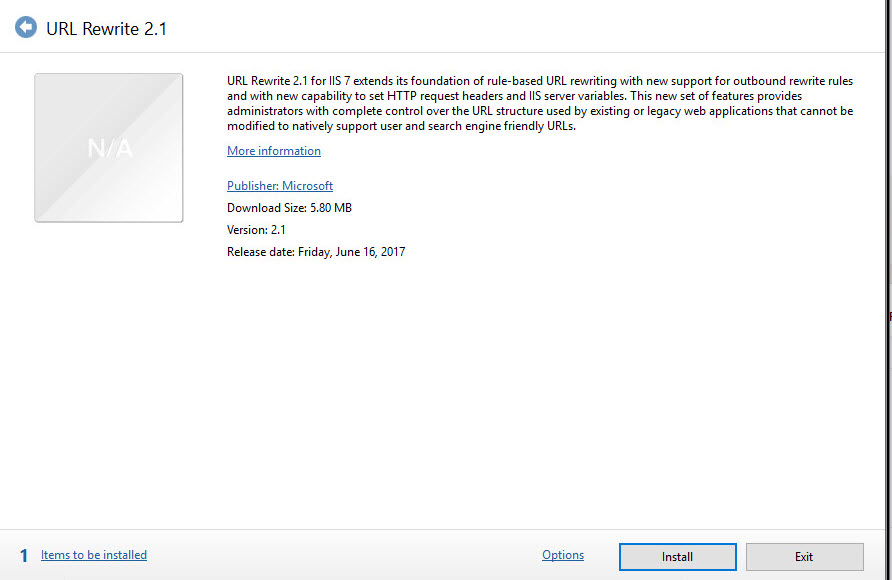Image resolution: width=892 pixels, height=580 pixels.
Task: Click the product description's first line
Action: (540, 81)
